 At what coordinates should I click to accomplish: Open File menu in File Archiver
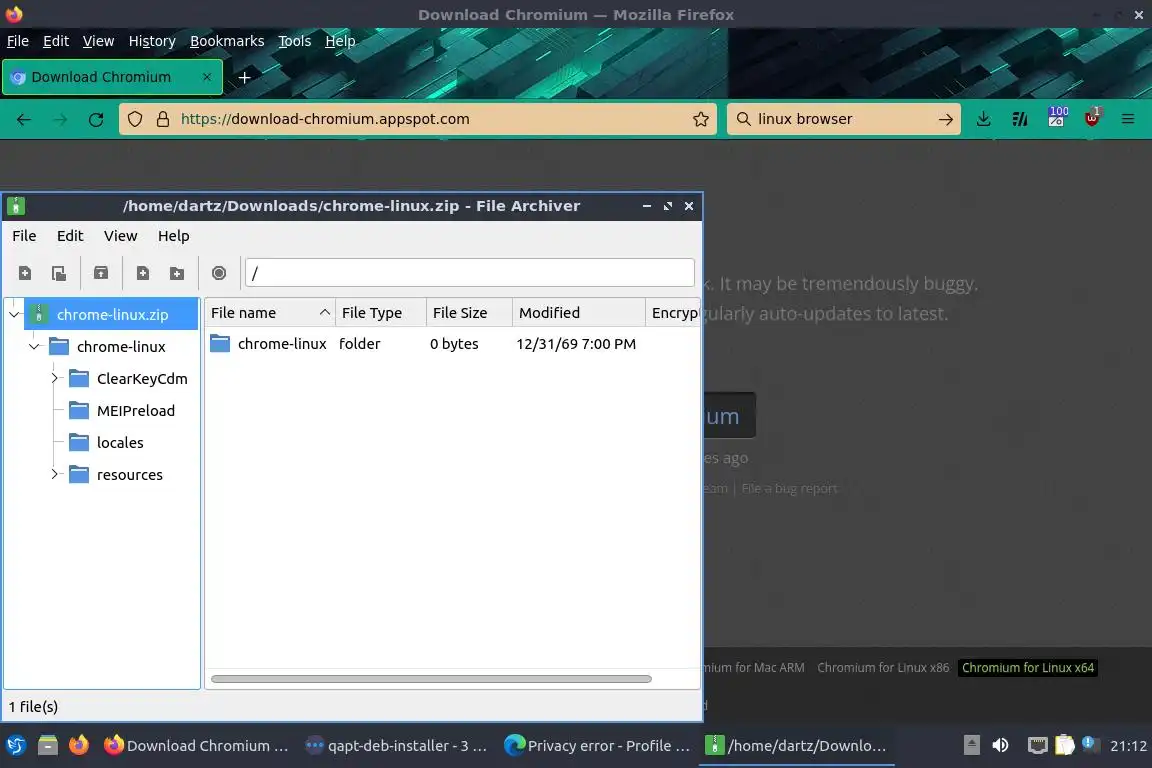coord(24,236)
